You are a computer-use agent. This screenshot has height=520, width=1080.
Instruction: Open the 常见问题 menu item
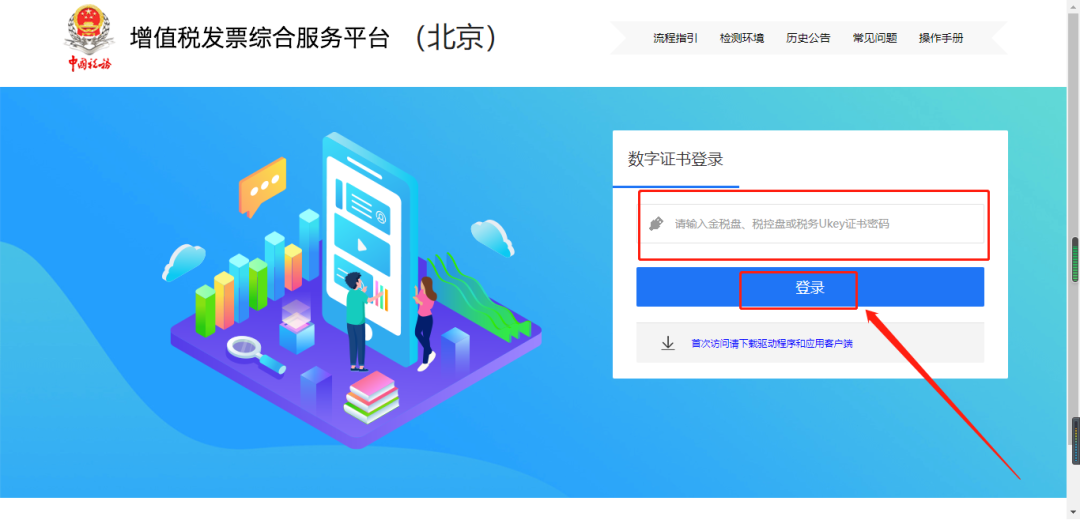click(x=875, y=38)
